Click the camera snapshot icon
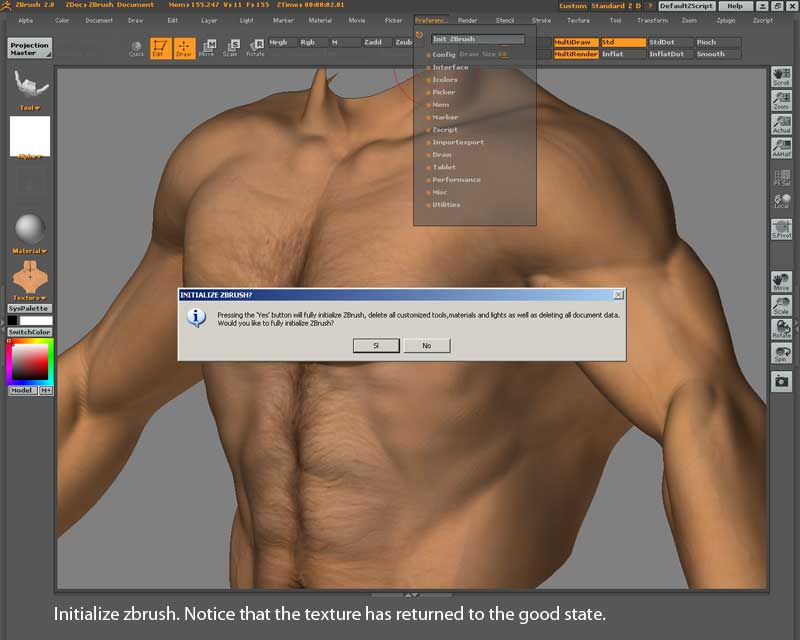This screenshot has width=800, height=640. click(x=781, y=381)
